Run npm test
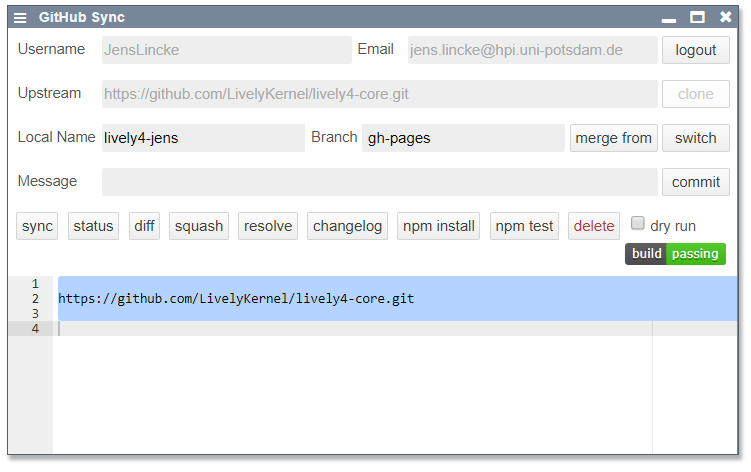Image resolution: width=751 pixels, height=472 pixels. (524, 226)
